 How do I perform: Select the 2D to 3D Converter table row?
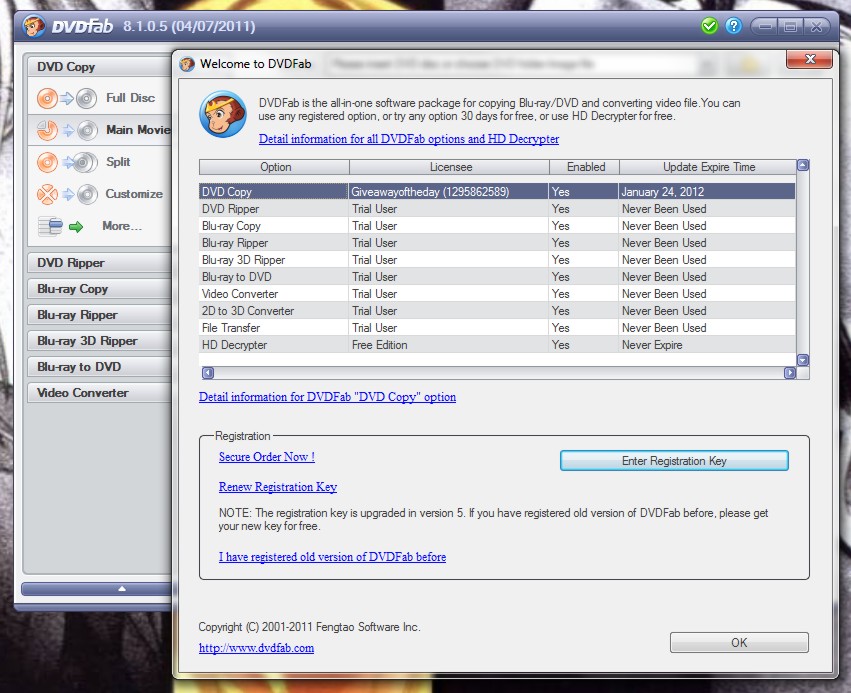coord(497,311)
